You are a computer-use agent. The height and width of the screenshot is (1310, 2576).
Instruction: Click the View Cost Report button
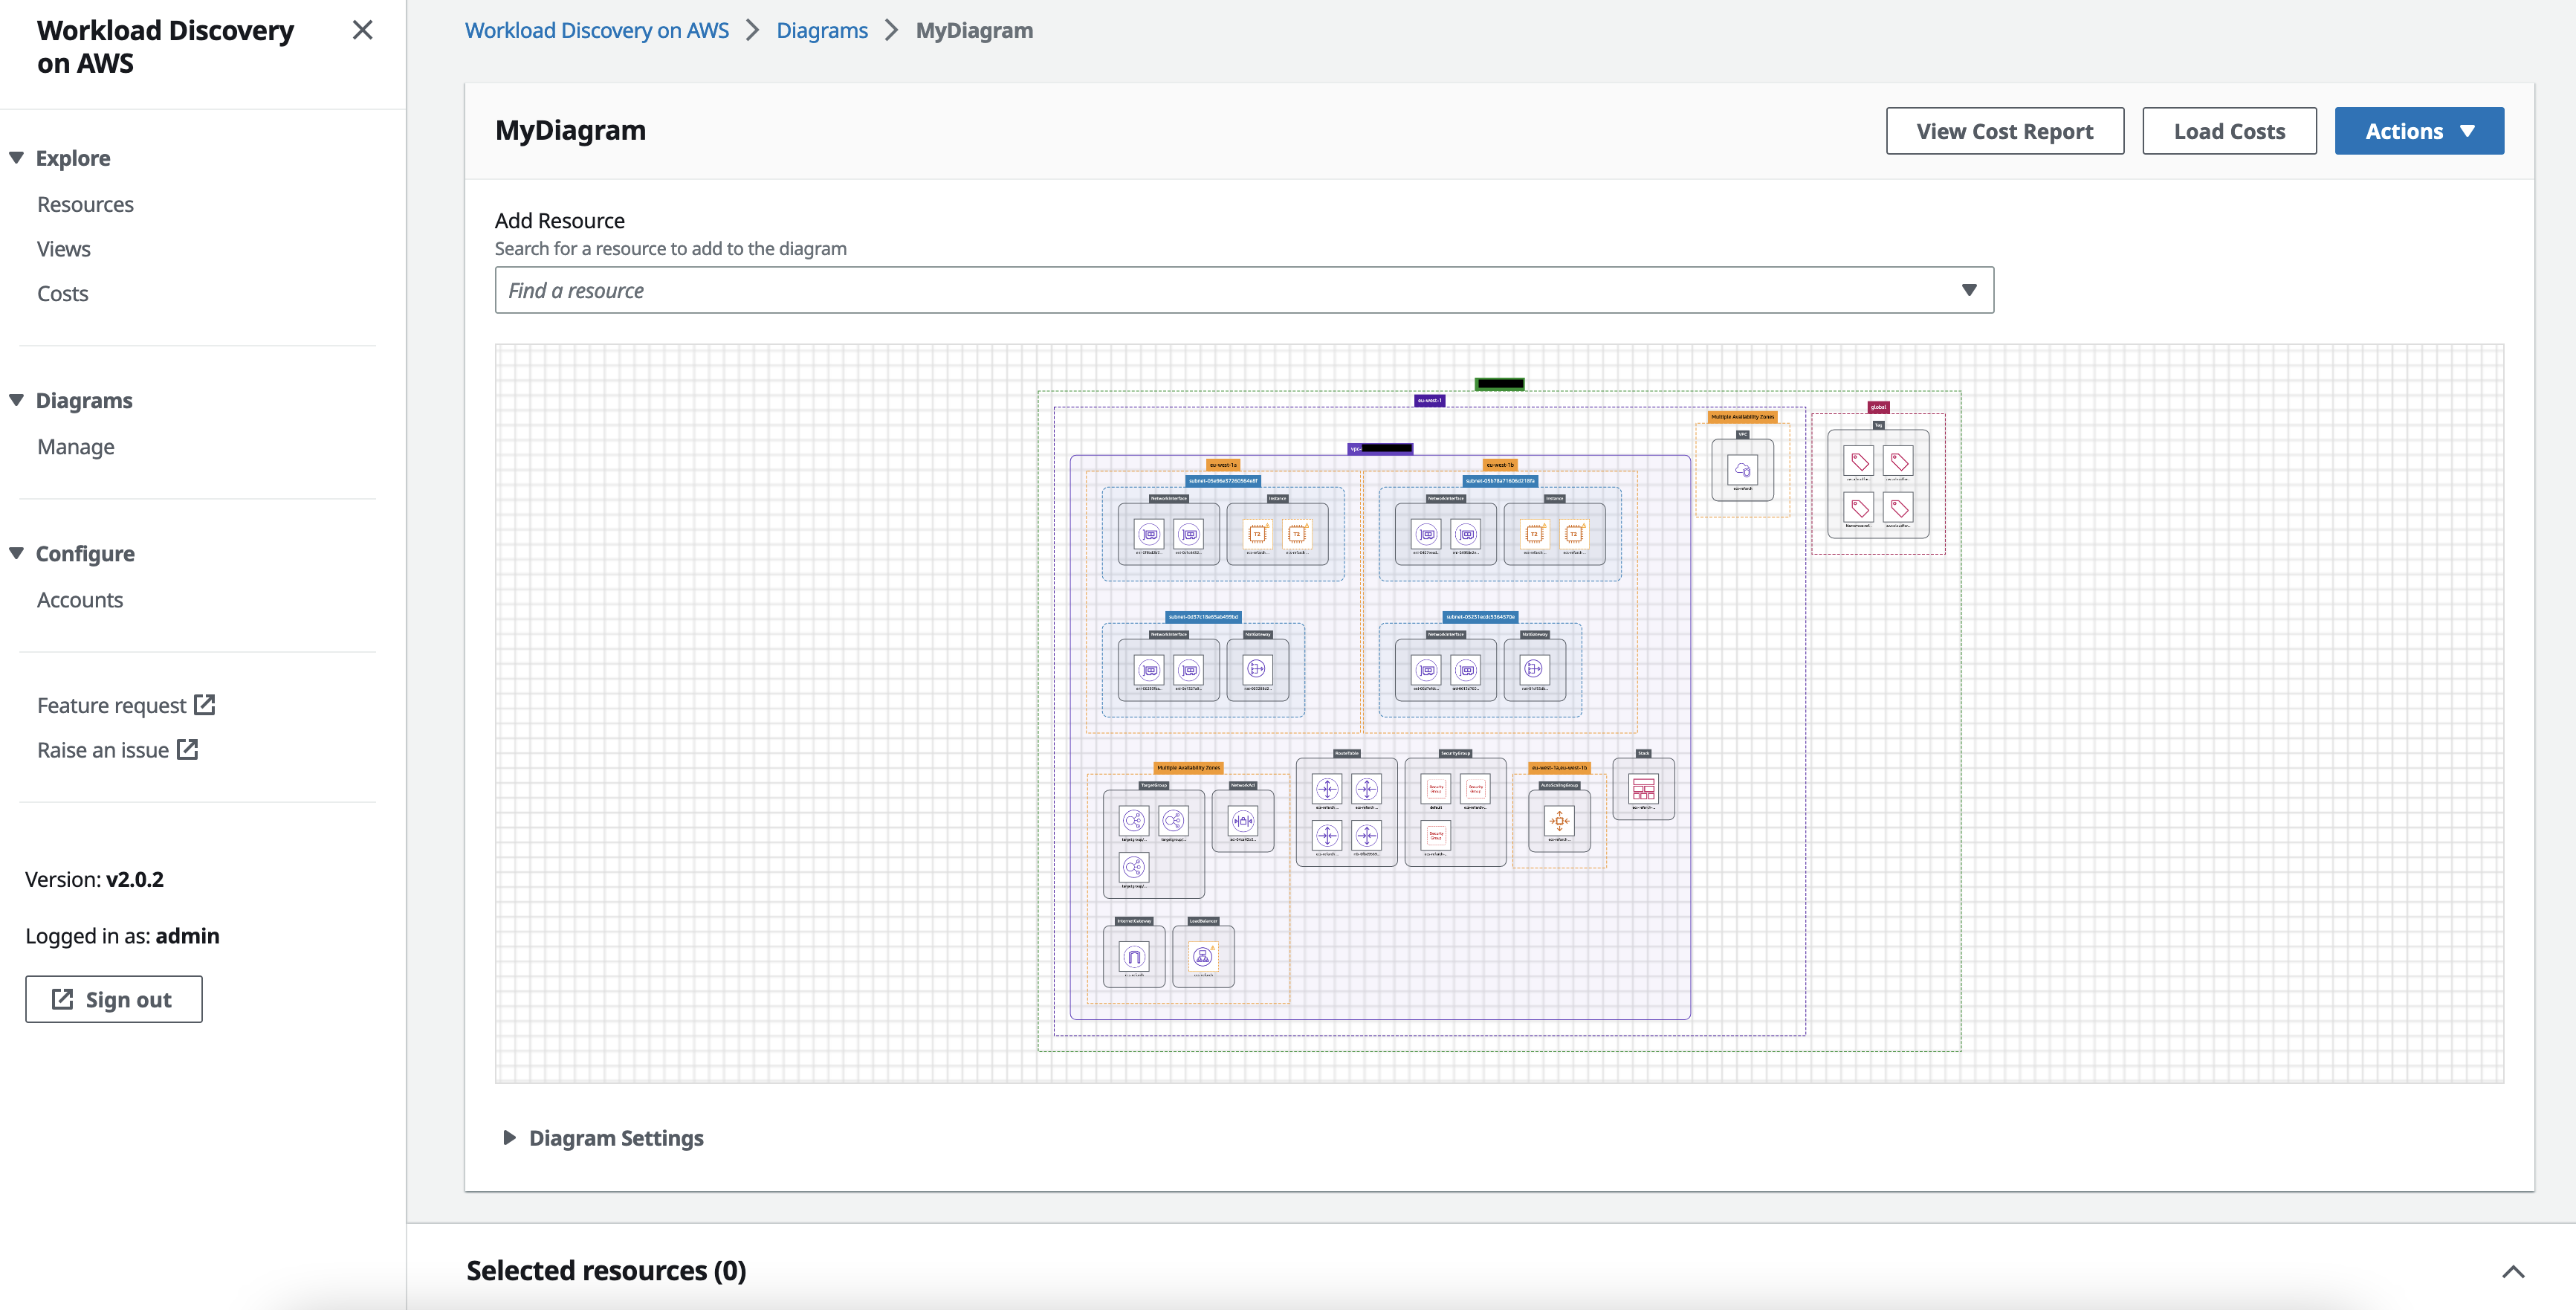pos(2004,130)
